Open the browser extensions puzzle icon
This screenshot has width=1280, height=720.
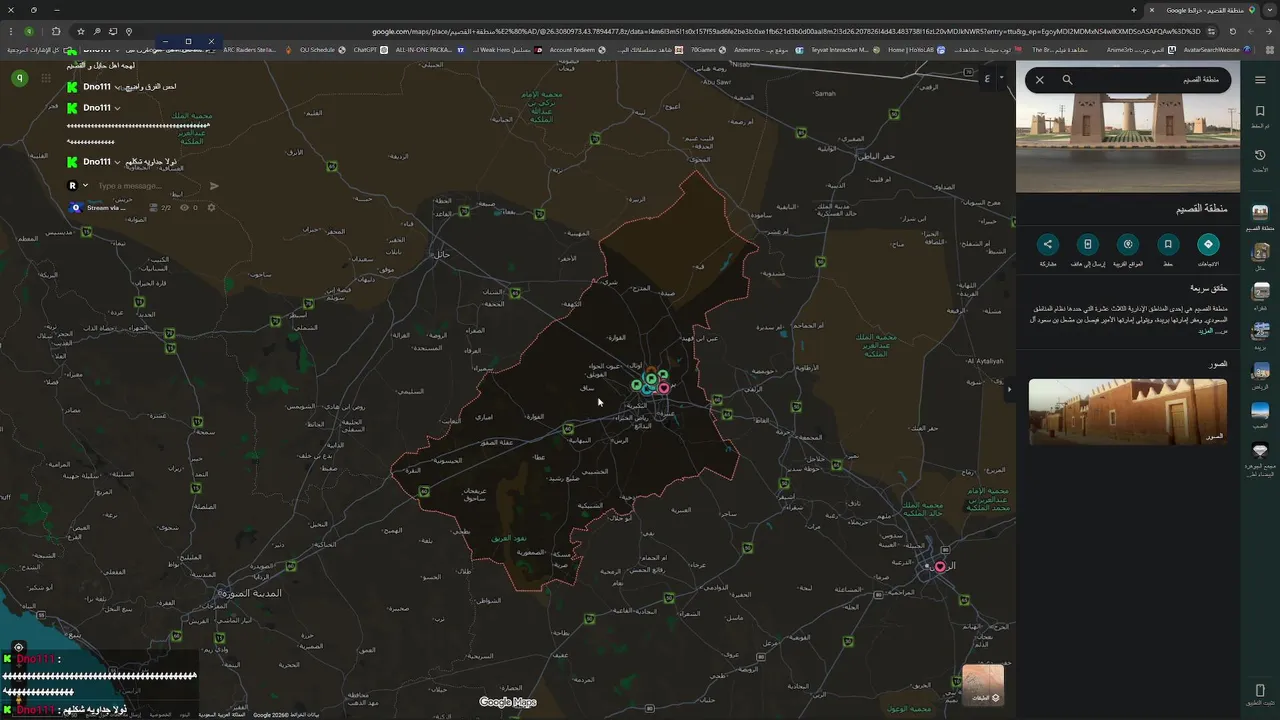coord(56,31)
